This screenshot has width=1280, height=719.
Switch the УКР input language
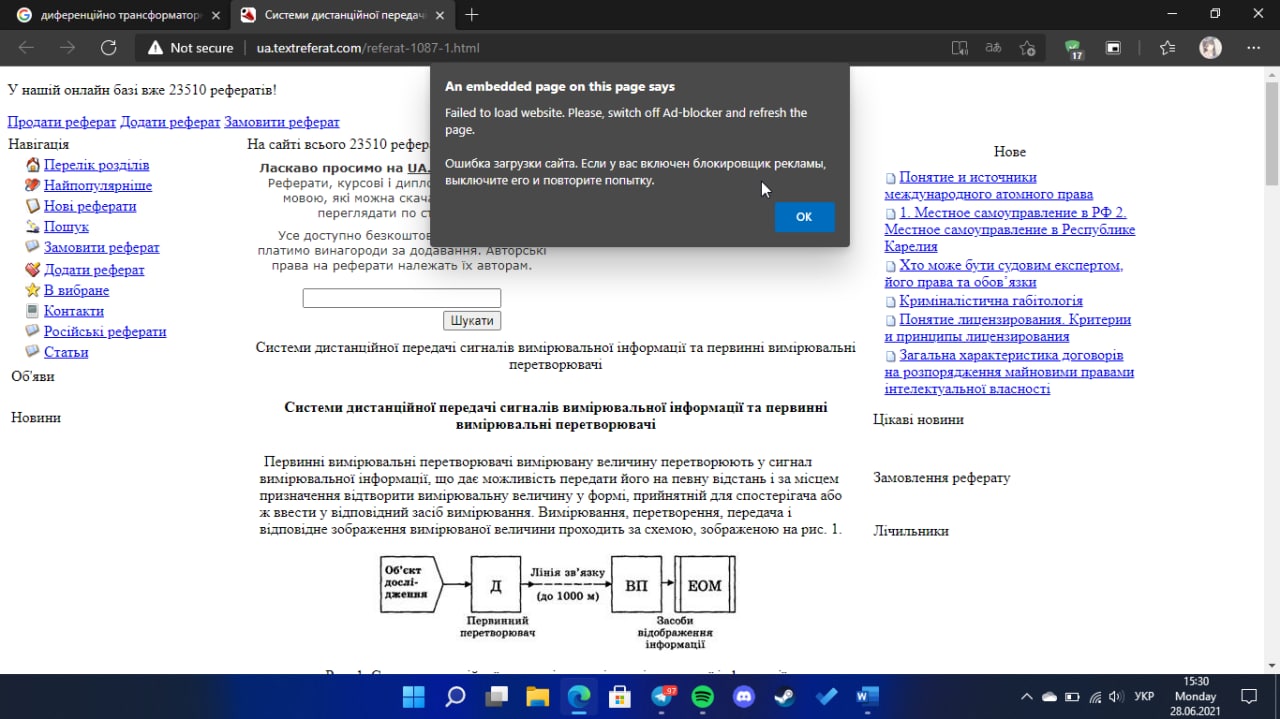pos(1146,697)
